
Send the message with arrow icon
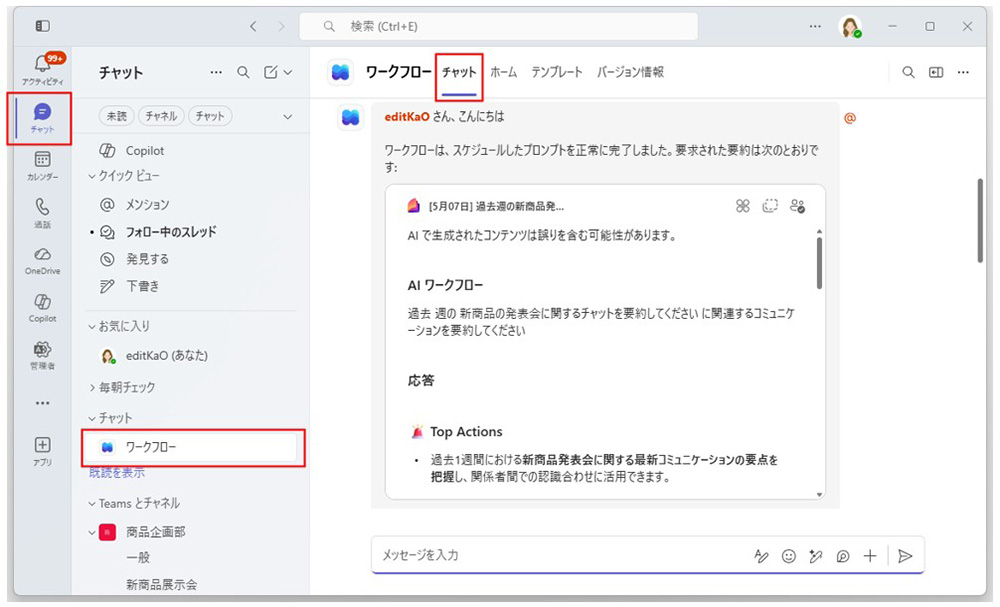point(904,556)
